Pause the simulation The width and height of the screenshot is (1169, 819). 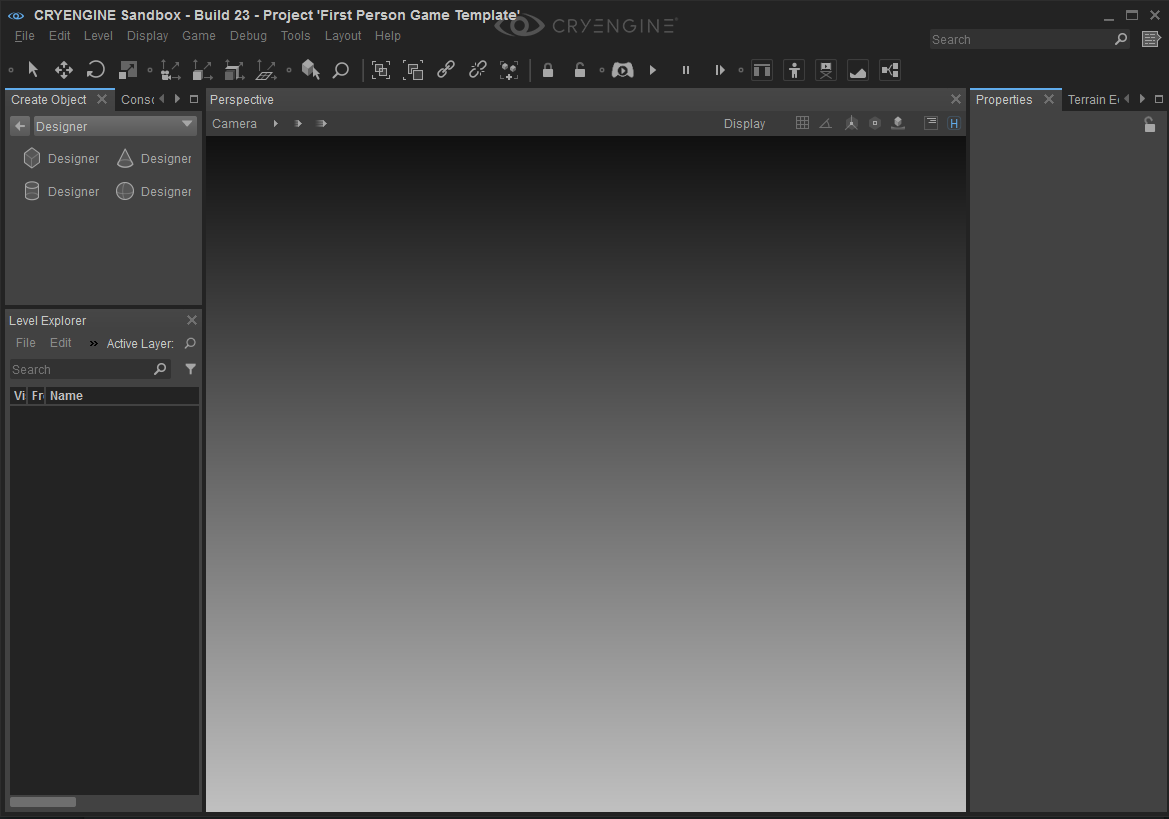point(686,70)
